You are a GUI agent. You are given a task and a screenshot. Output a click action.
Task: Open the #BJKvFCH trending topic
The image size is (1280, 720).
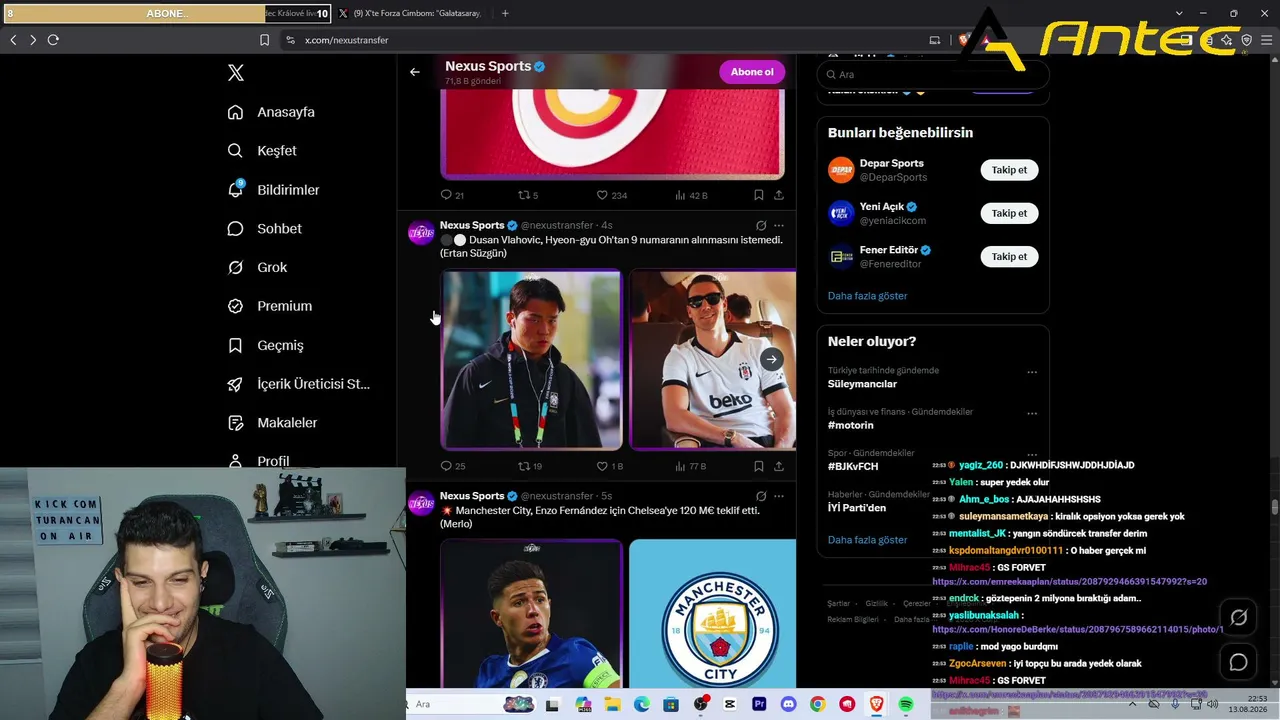pyautogui.click(x=853, y=467)
